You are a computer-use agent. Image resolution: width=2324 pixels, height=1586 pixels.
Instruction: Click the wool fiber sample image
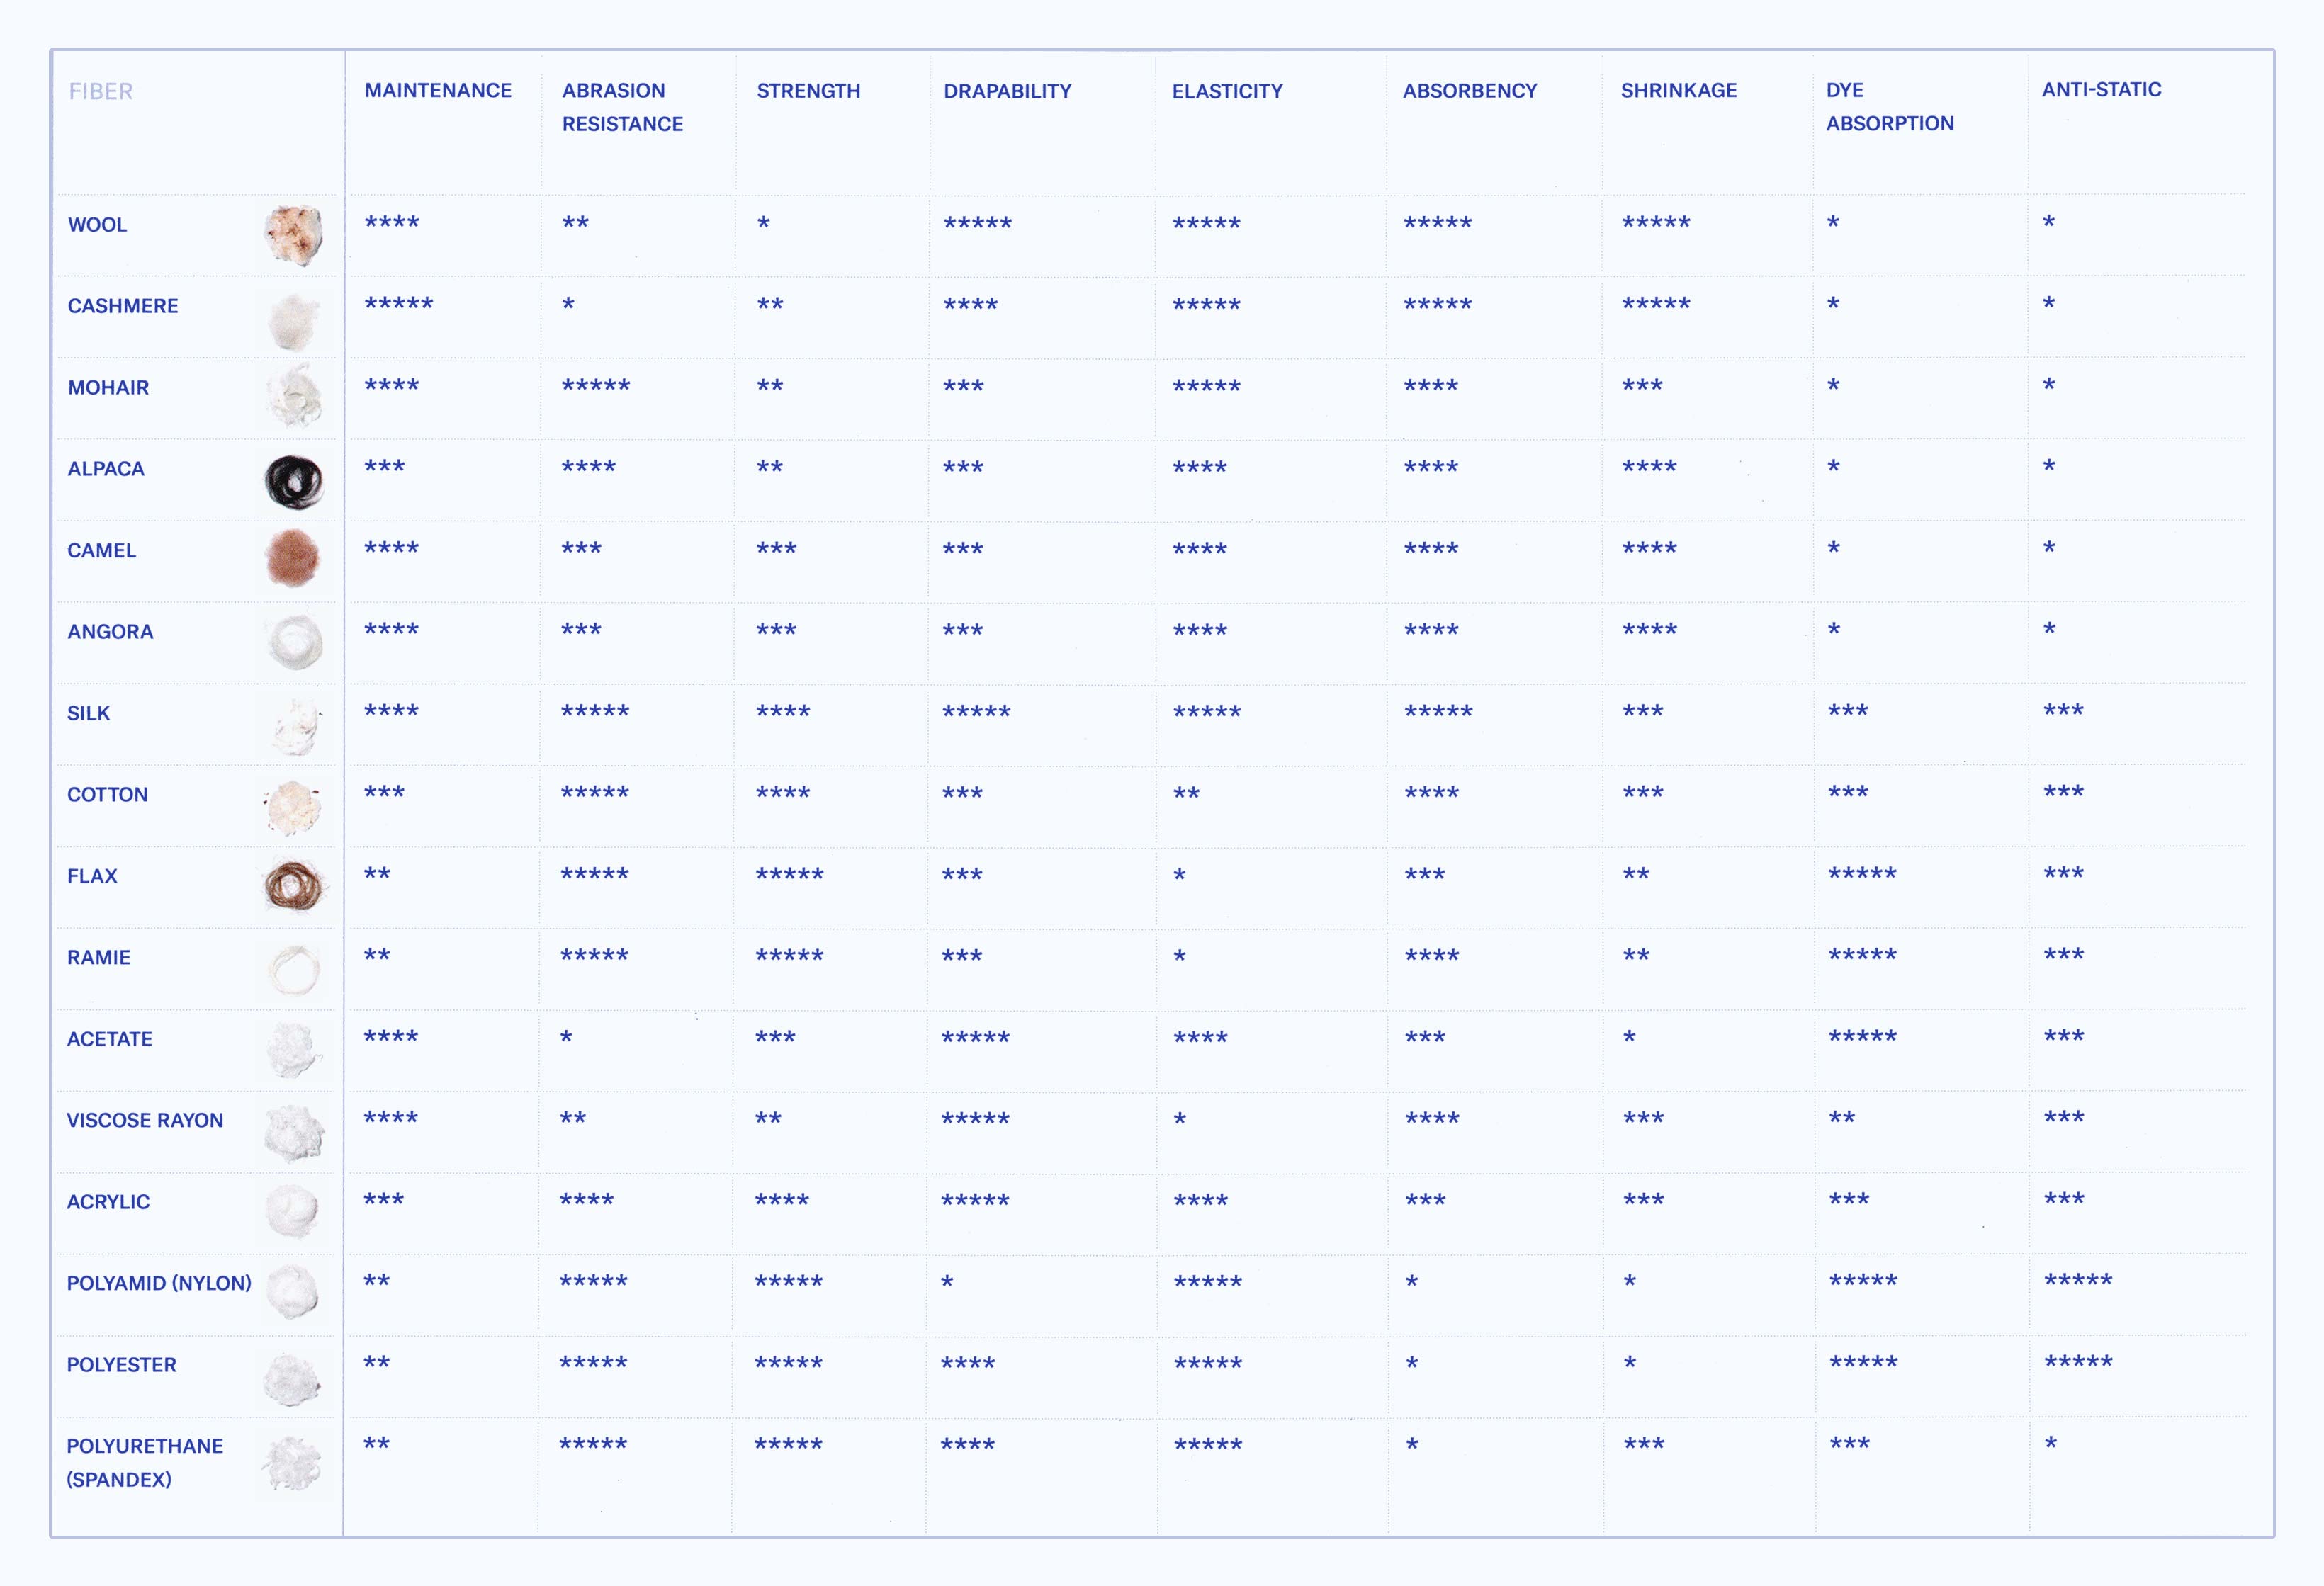coord(294,235)
